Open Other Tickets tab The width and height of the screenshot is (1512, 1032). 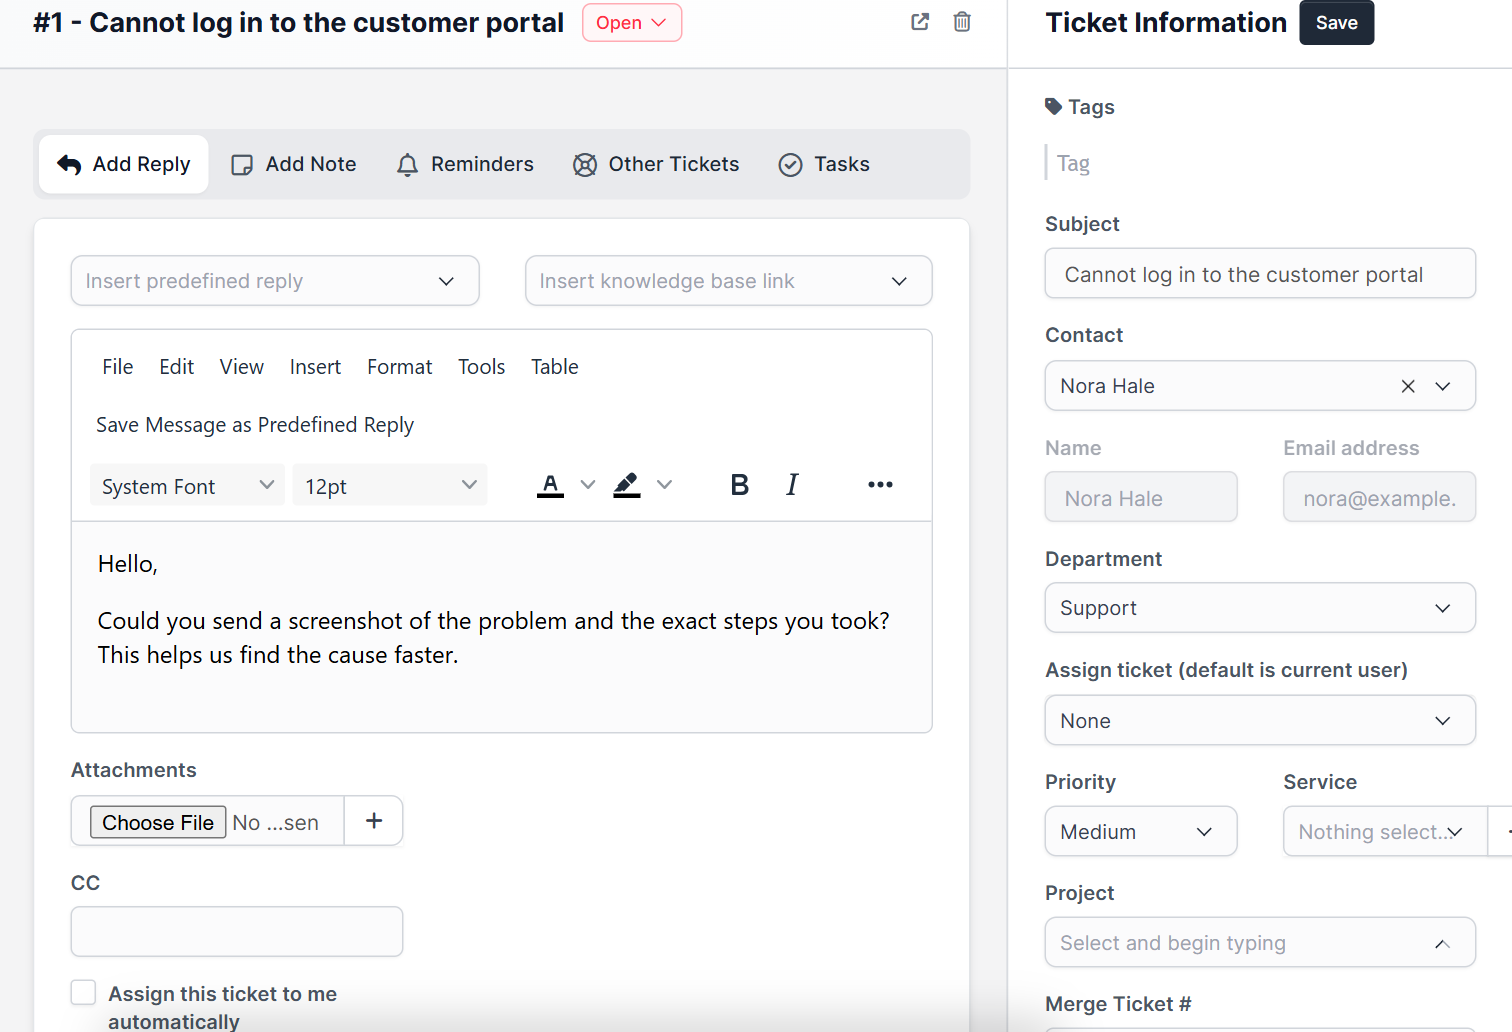click(656, 164)
